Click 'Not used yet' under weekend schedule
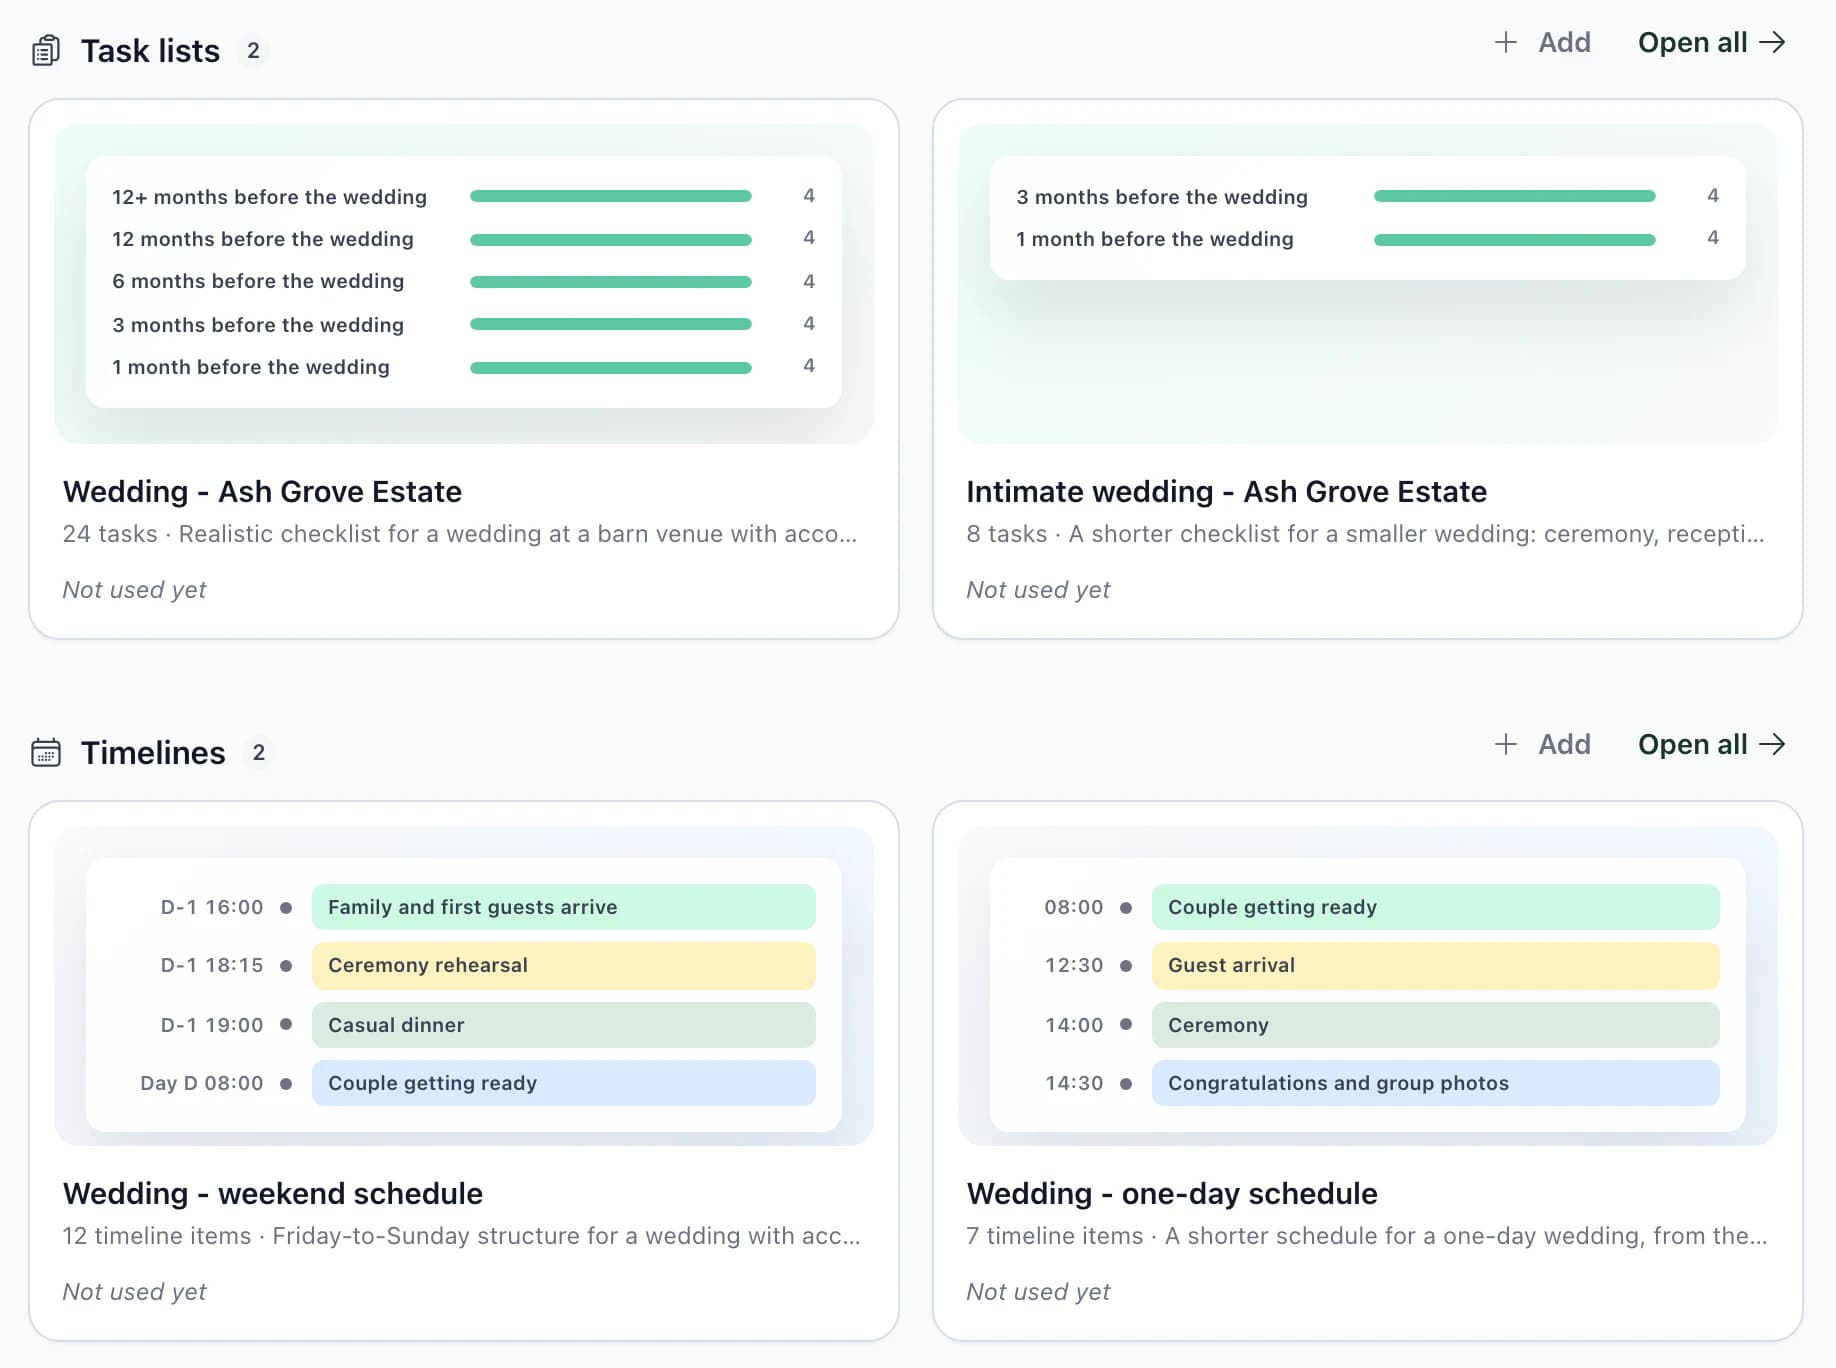 [x=134, y=1292]
